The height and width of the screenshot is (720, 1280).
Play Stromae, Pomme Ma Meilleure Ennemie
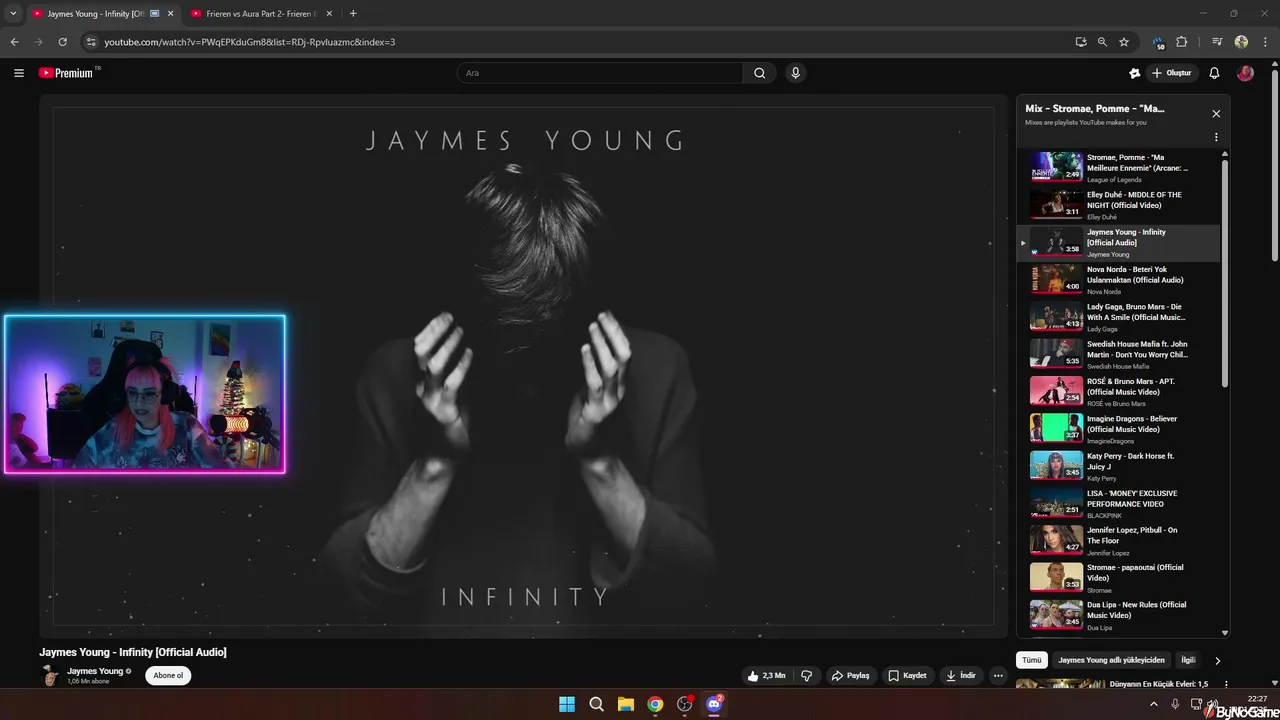pyautogui.click(x=1118, y=167)
